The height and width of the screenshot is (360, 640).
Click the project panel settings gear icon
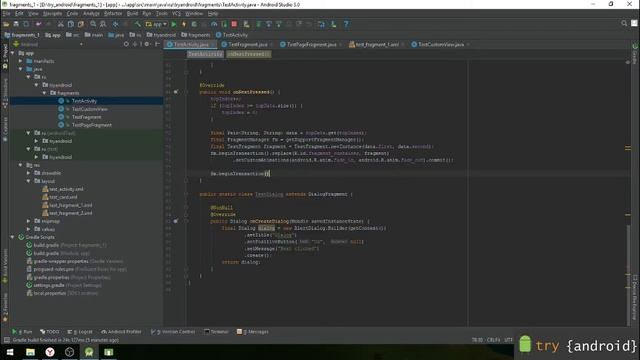[147, 44]
